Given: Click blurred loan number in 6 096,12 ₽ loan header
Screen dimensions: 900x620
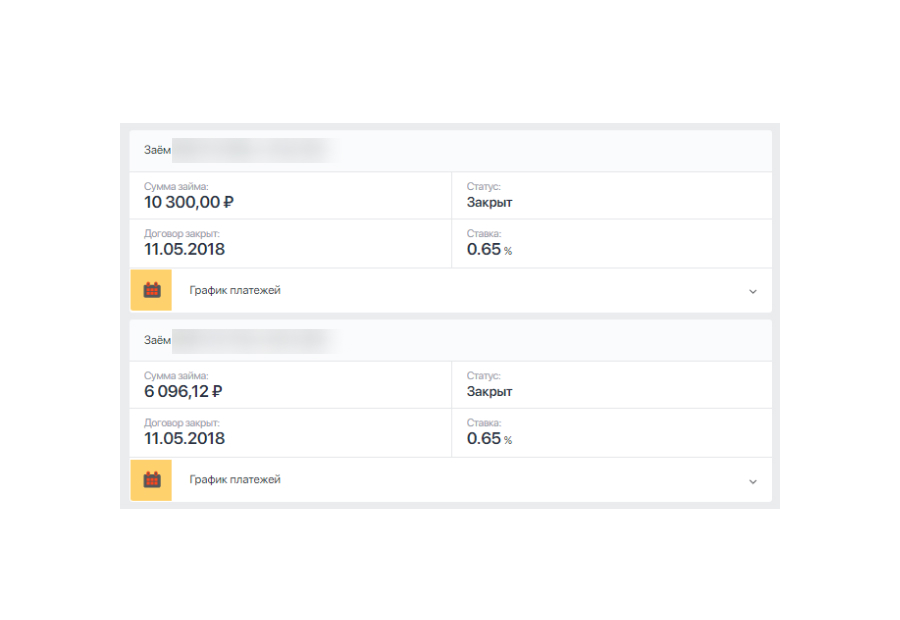Looking at the screenshot, I should (250, 340).
